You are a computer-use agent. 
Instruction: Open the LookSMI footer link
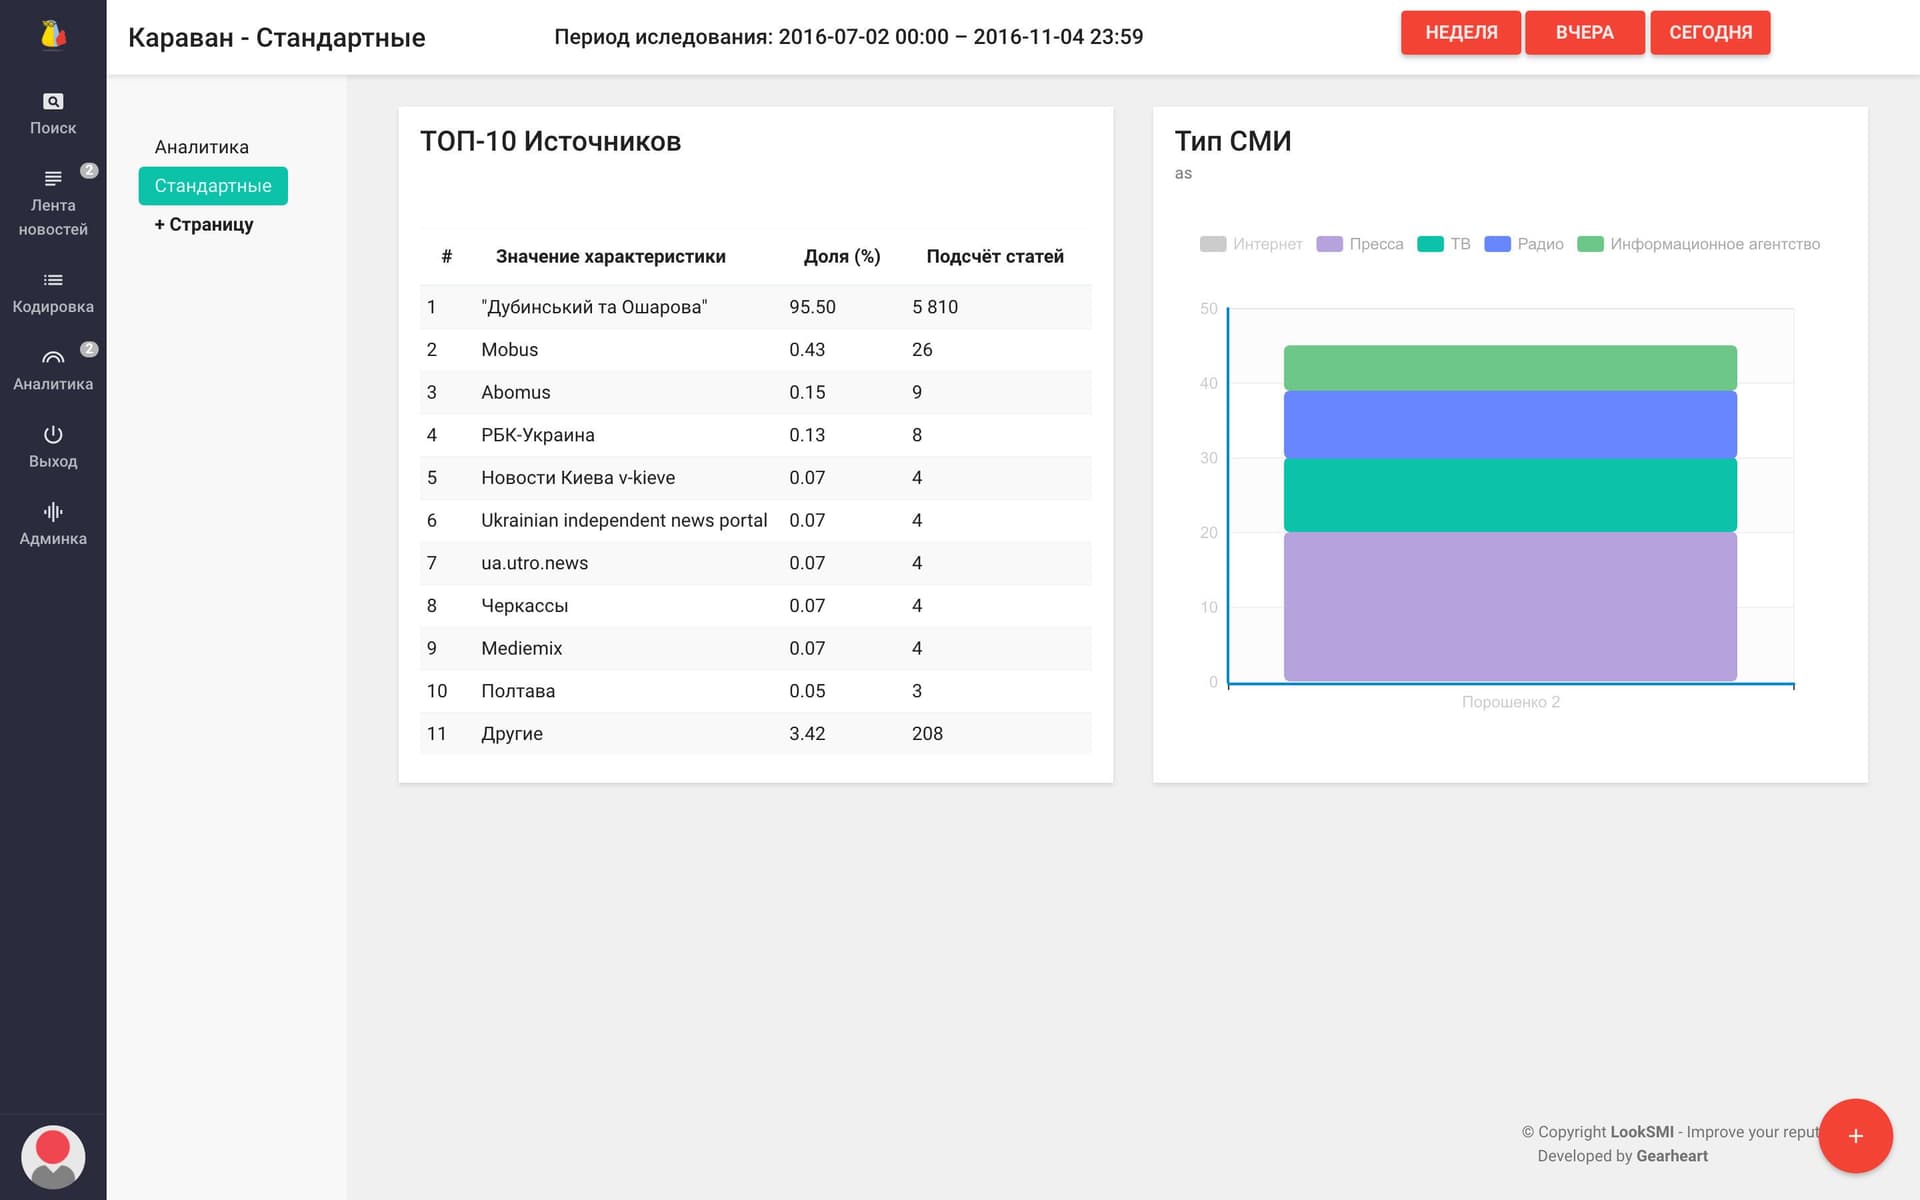point(1641,1132)
